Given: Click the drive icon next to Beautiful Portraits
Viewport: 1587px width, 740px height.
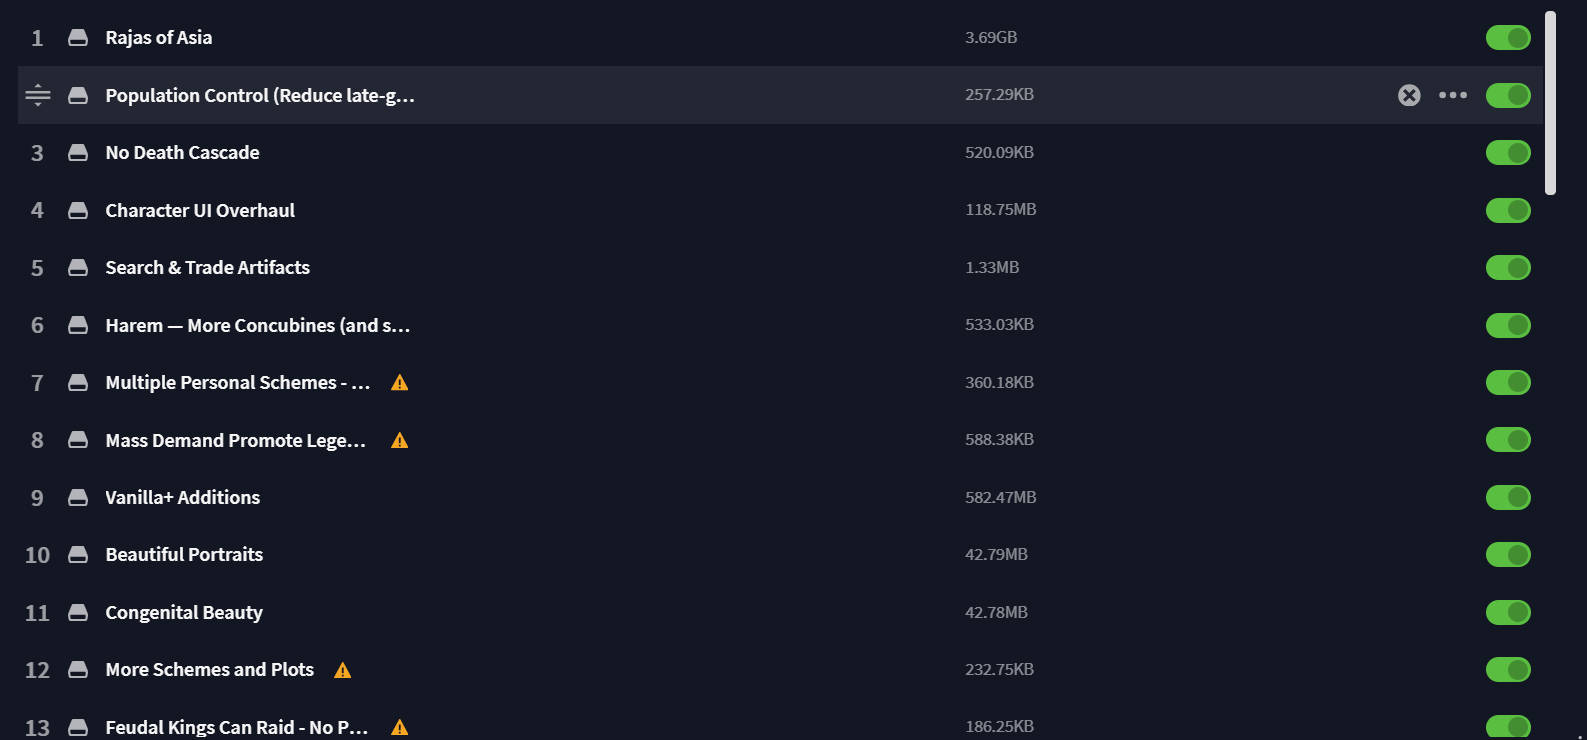Looking at the screenshot, I should point(78,555).
